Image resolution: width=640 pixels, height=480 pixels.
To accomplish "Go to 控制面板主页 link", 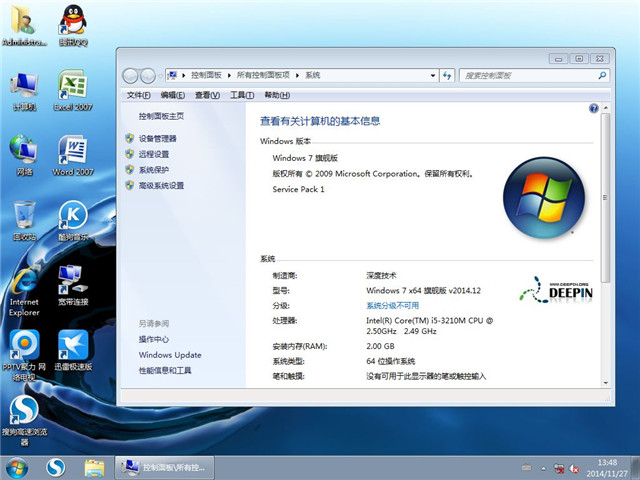I will pos(161,116).
